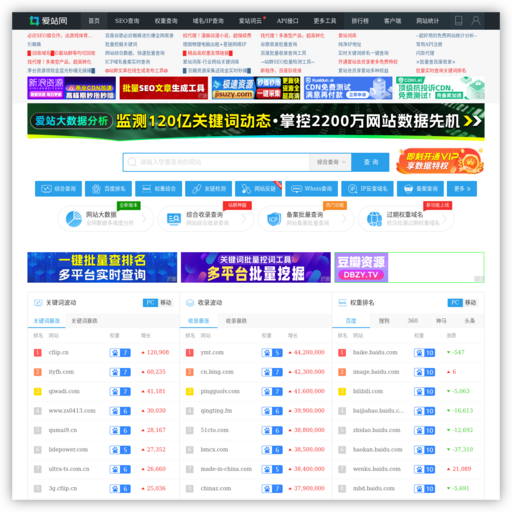Click the 爱站网 logo

pos(48,21)
